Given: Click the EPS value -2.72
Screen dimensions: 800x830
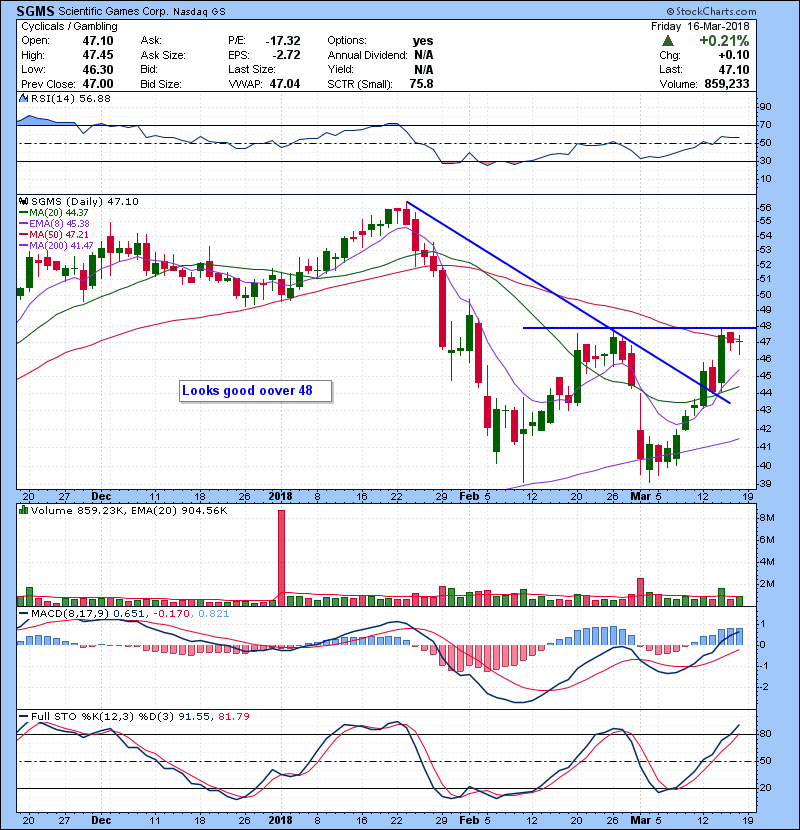Looking at the screenshot, I should pos(286,55).
